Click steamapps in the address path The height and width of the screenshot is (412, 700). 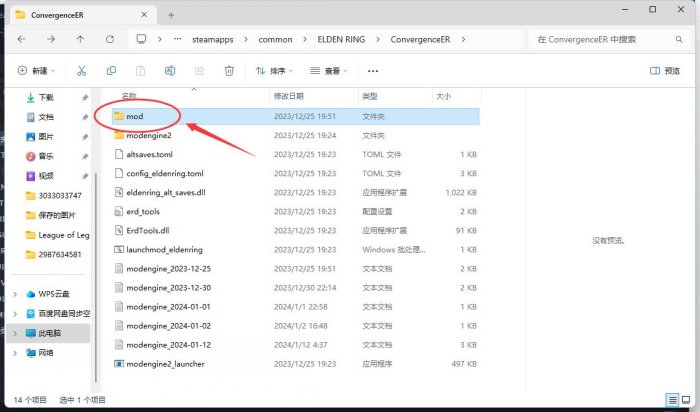212,39
